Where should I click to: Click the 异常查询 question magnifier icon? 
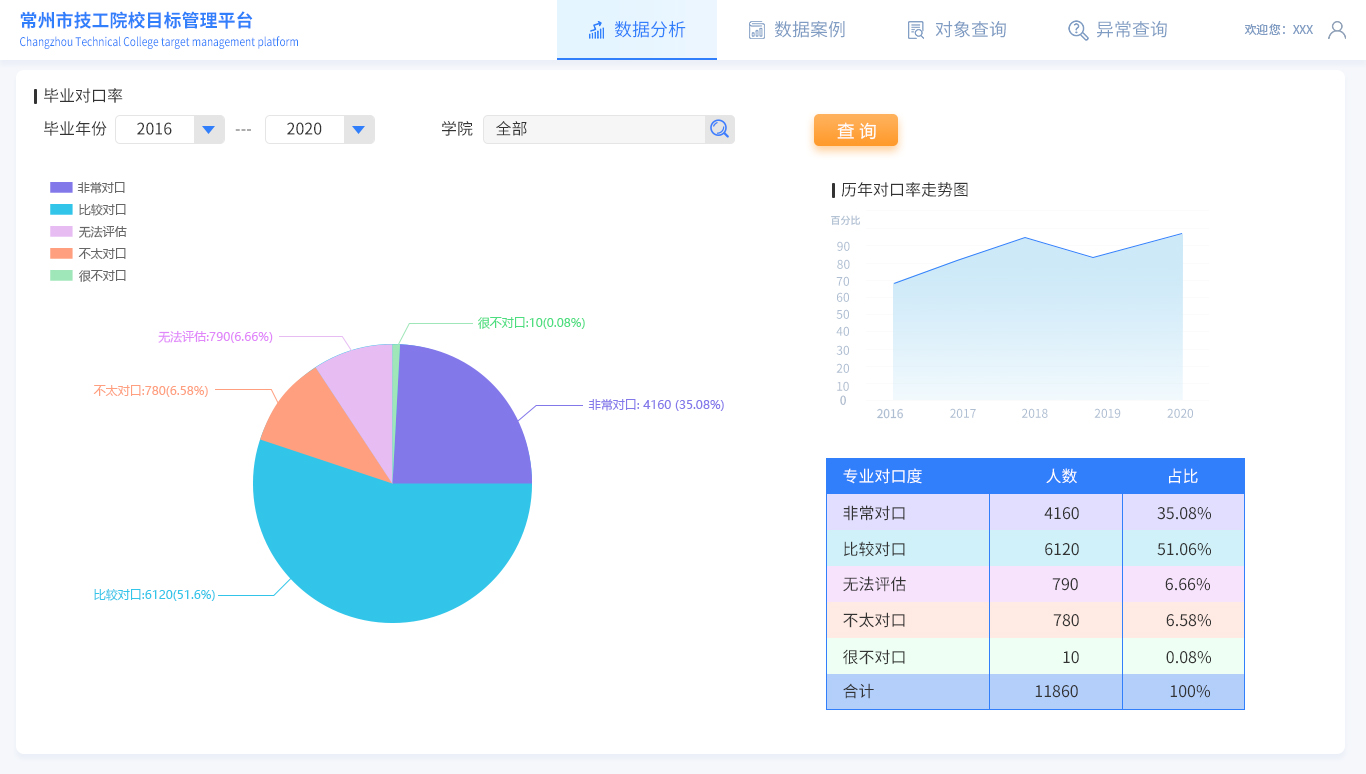pyautogui.click(x=1077, y=30)
